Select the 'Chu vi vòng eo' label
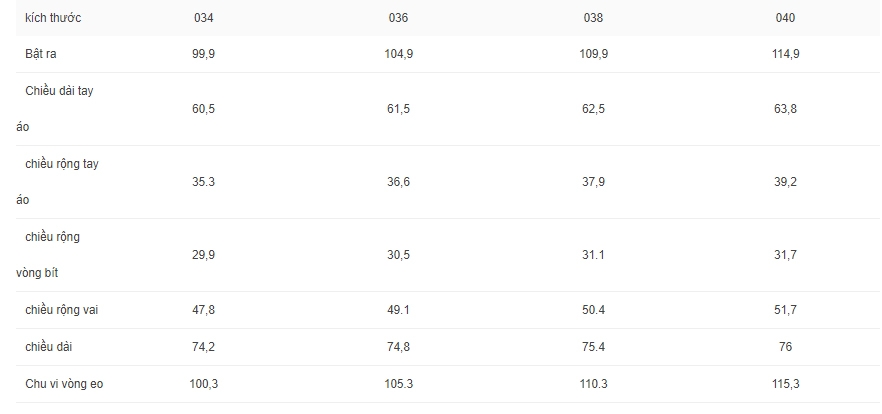 [x=64, y=384]
